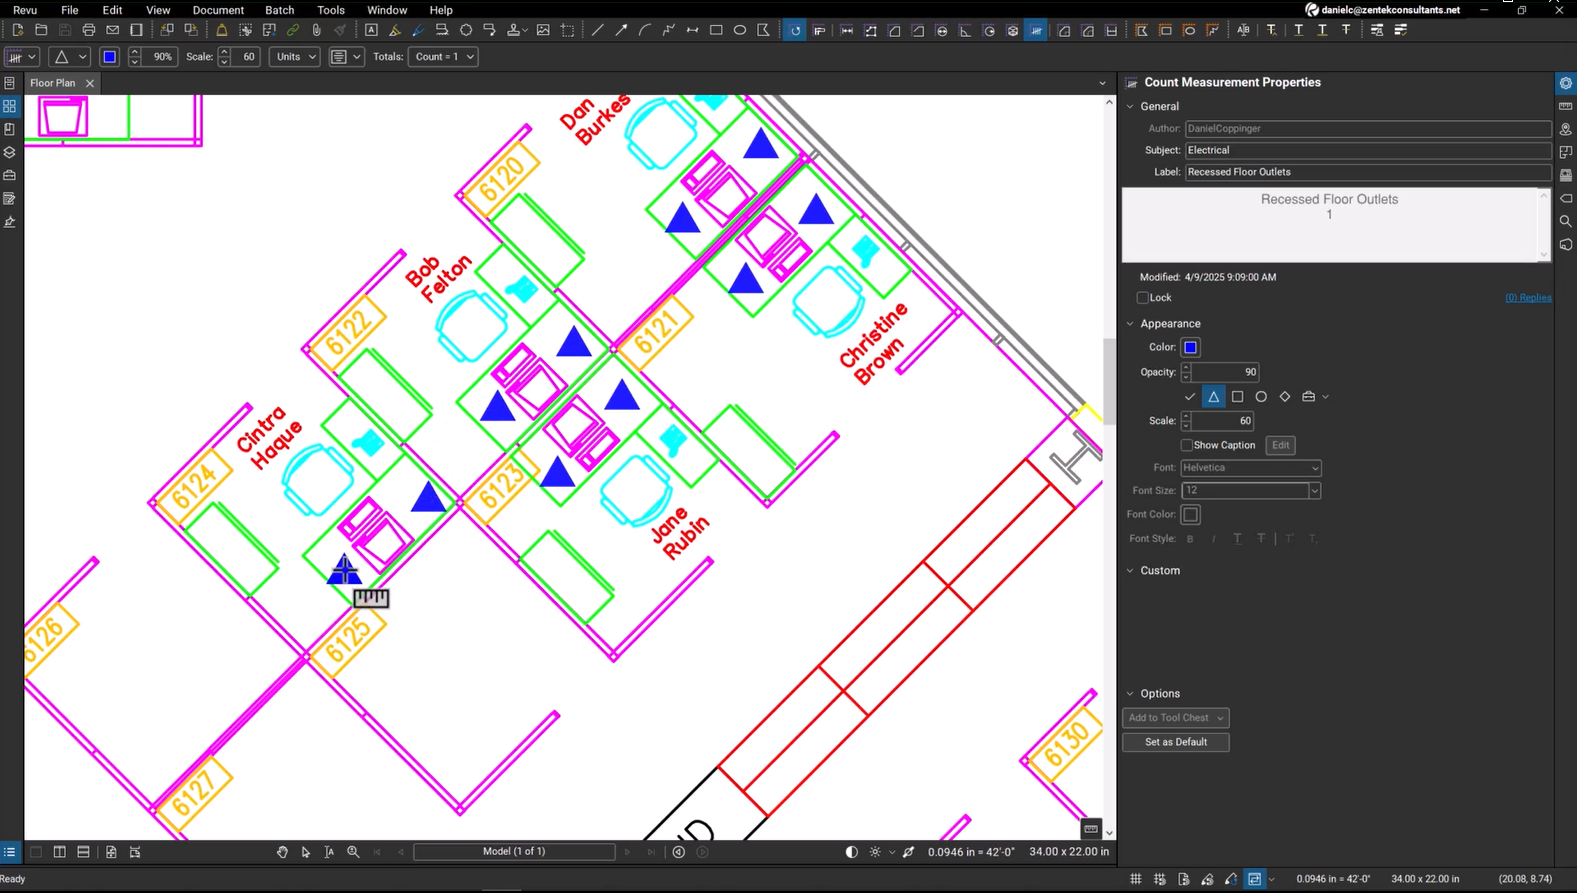Toggle dimmer half-circle icon in bottom bar

851,852
